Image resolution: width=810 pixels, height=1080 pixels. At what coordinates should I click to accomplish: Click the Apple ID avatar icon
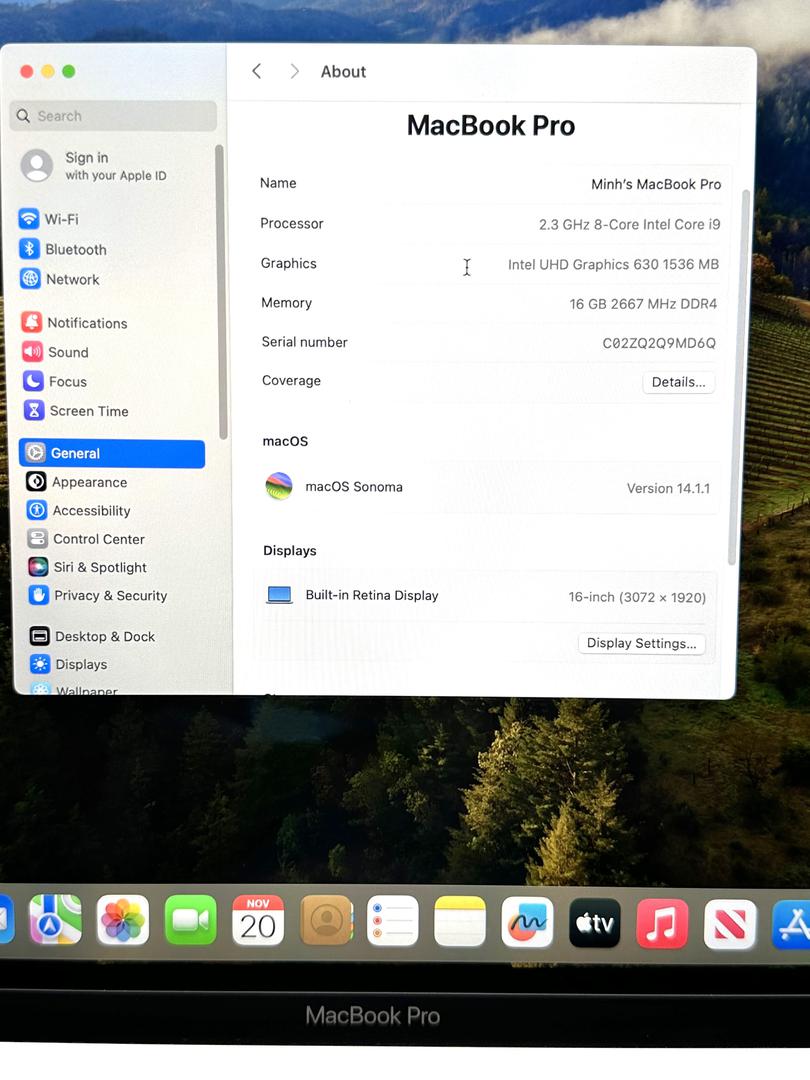tap(37, 166)
